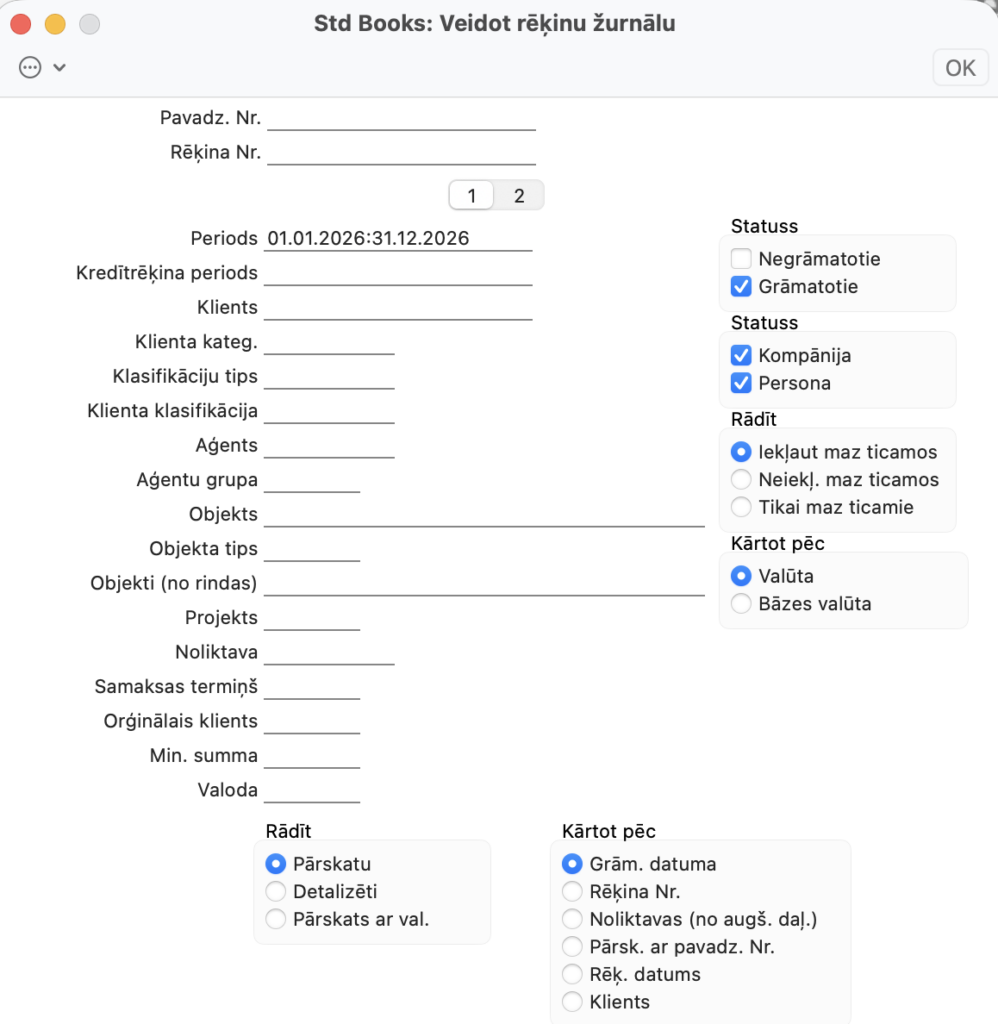Focus the Objekta tips field
Screen dimensions: 998x1024
tap(312, 549)
